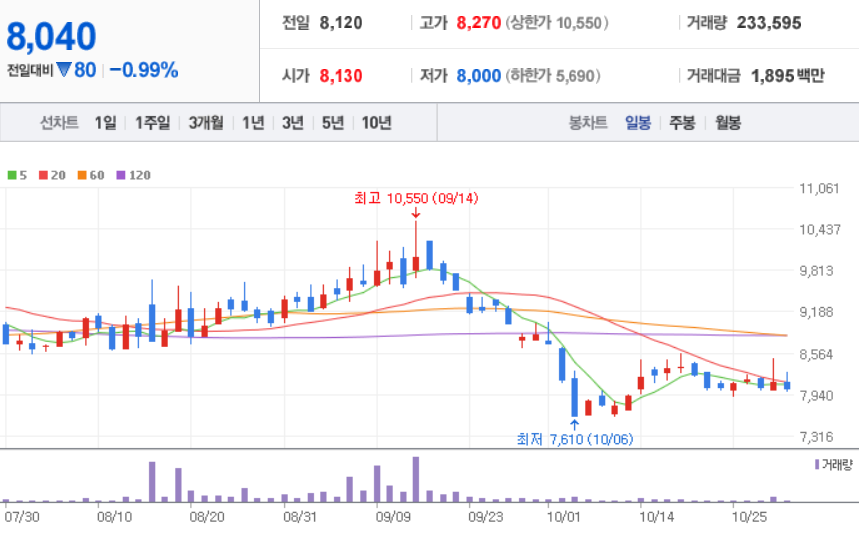This screenshot has height=540, width=859.
Task: Switch to the 1년 line chart
Action: pos(253,123)
